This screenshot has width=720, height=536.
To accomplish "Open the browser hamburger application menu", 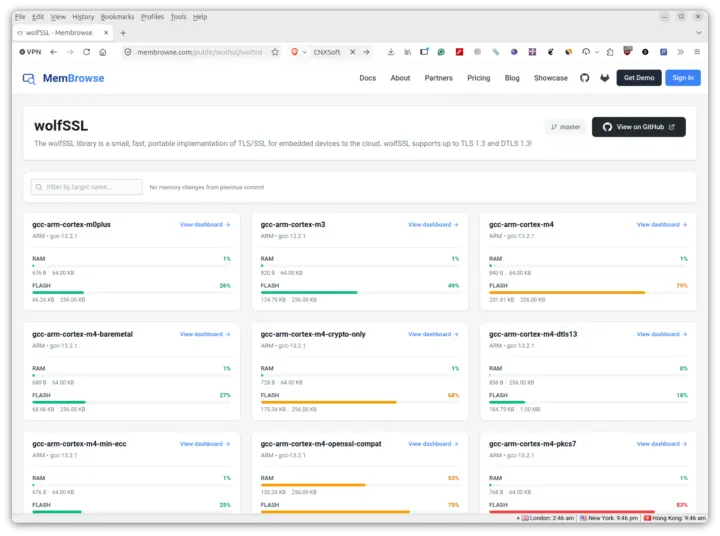I will pos(697,52).
